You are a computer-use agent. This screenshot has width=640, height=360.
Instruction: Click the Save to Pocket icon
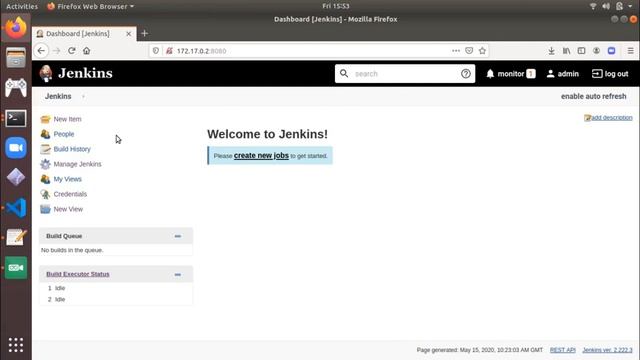click(x=469, y=51)
